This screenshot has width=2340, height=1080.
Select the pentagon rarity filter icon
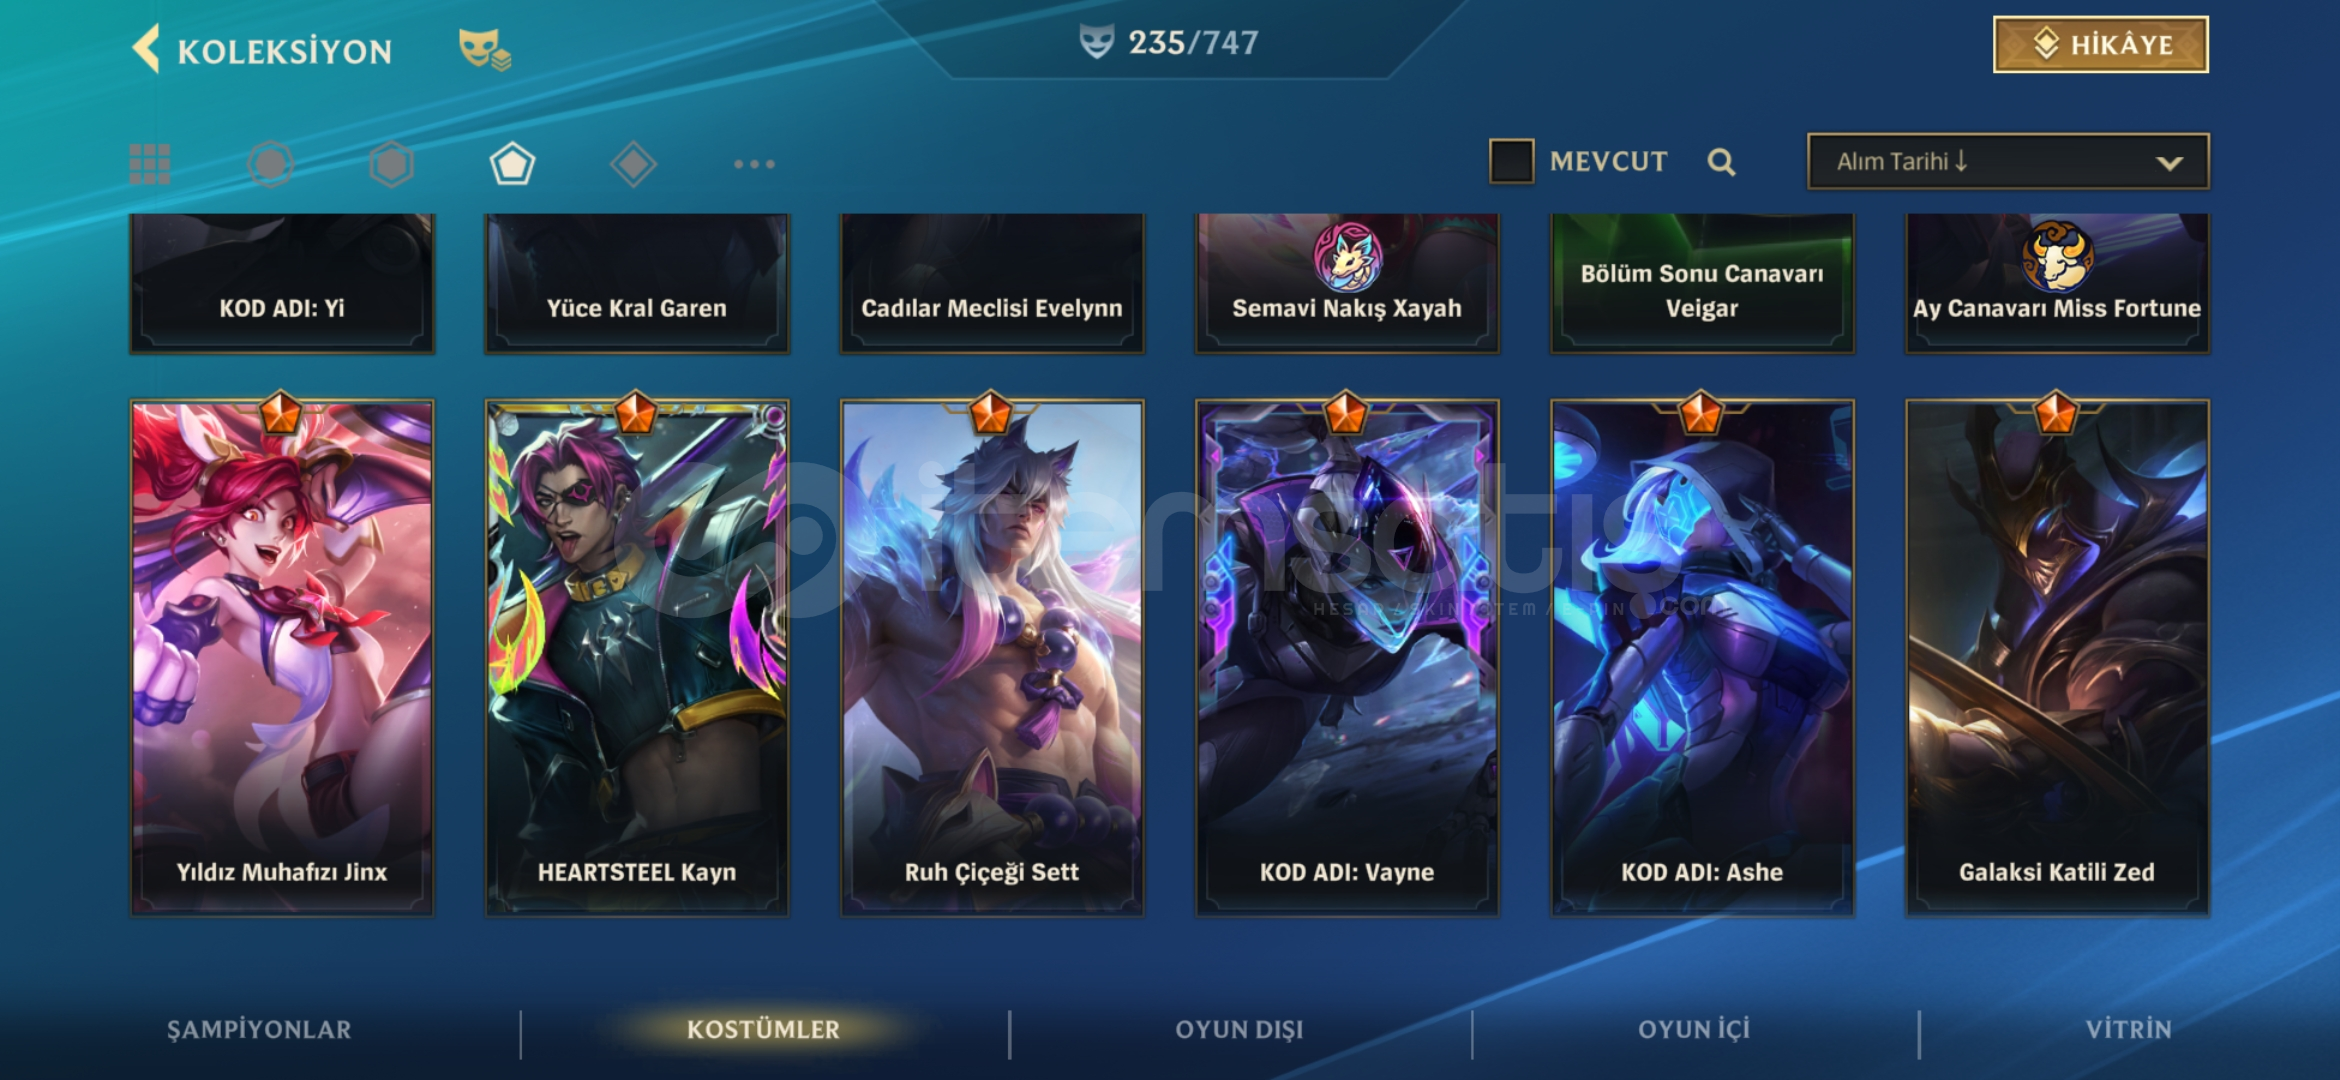512,164
